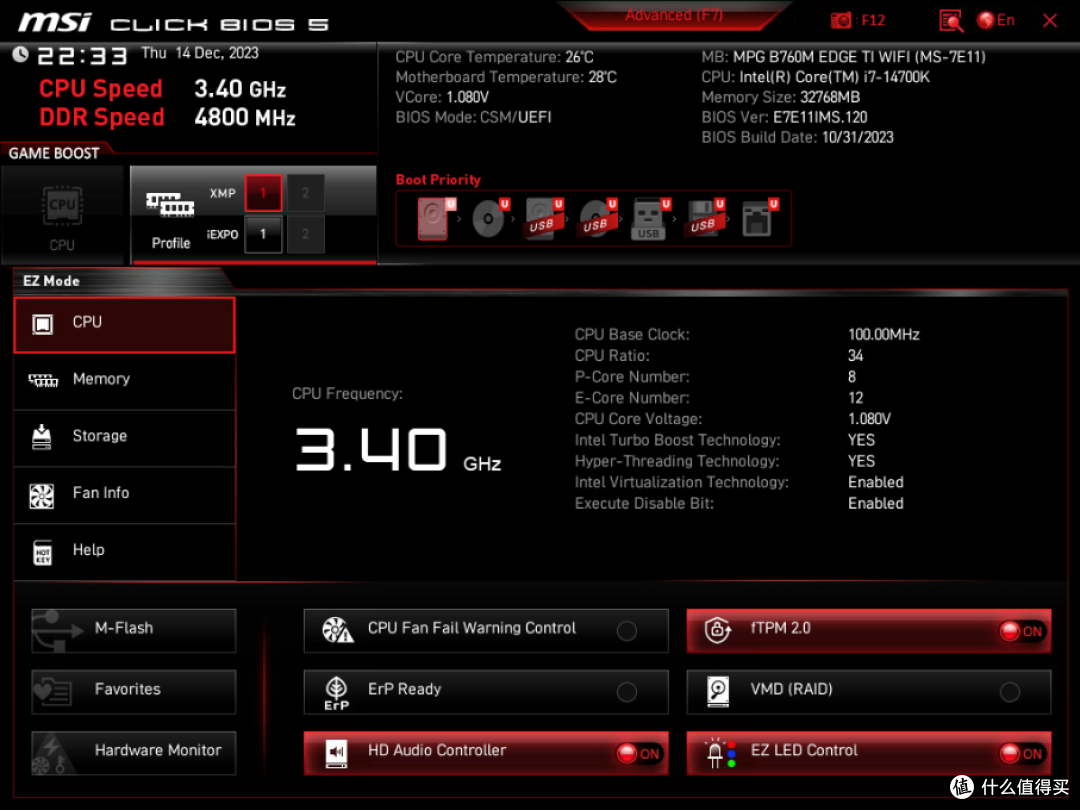Image resolution: width=1080 pixels, height=810 pixels.
Task: Select the USB floppy boot device
Action: click(704, 218)
